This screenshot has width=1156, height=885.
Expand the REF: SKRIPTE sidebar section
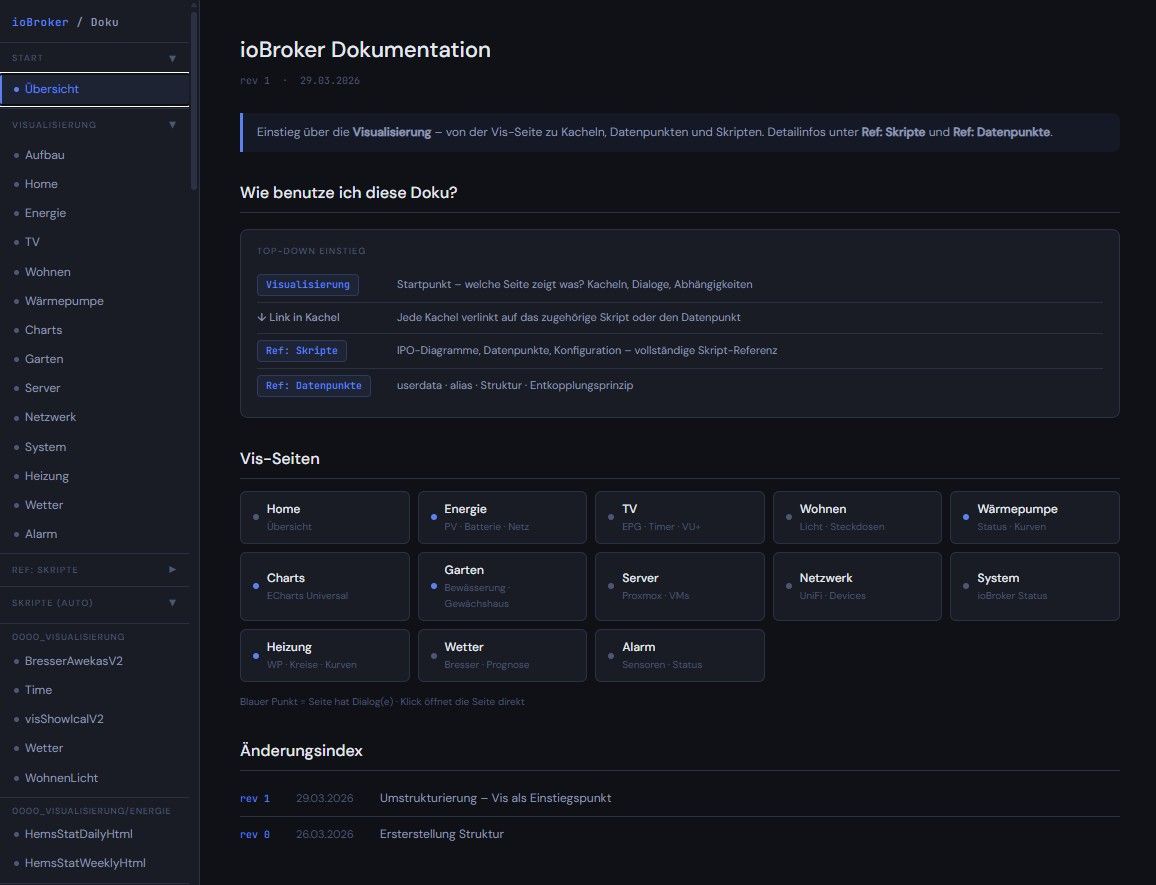(x=172, y=569)
